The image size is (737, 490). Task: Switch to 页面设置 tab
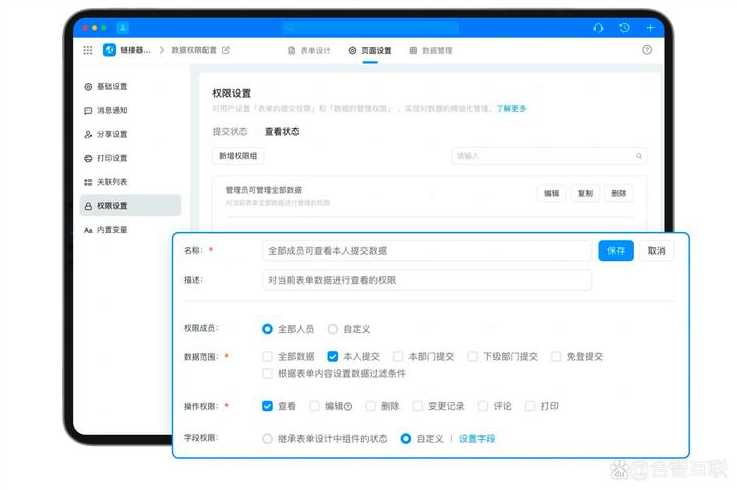click(x=370, y=50)
